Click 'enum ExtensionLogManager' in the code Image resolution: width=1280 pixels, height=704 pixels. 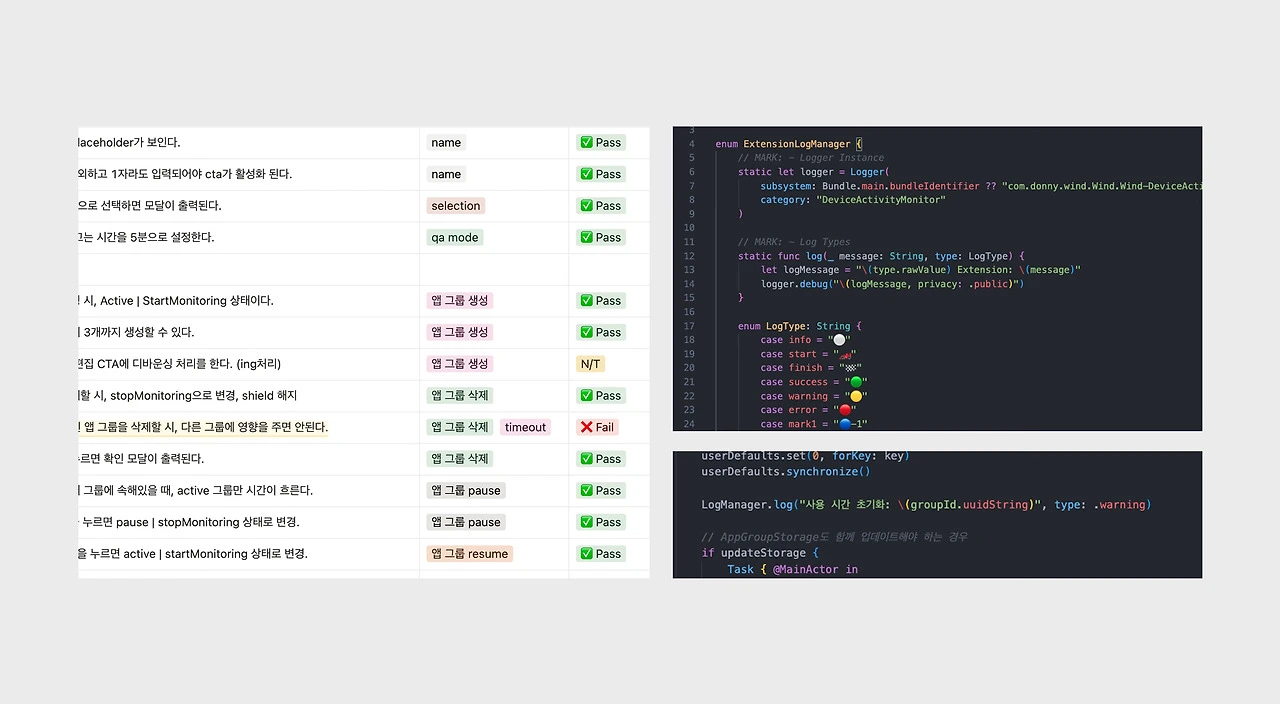[783, 144]
